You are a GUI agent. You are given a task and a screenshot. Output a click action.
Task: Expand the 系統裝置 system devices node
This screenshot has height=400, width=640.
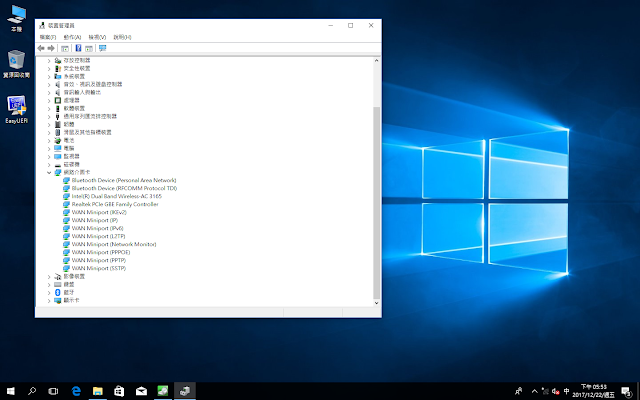[49, 76]
